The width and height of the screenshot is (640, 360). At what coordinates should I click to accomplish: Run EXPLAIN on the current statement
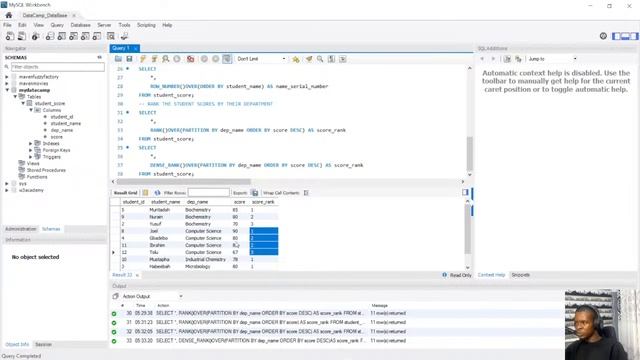(x=165, y=59)
